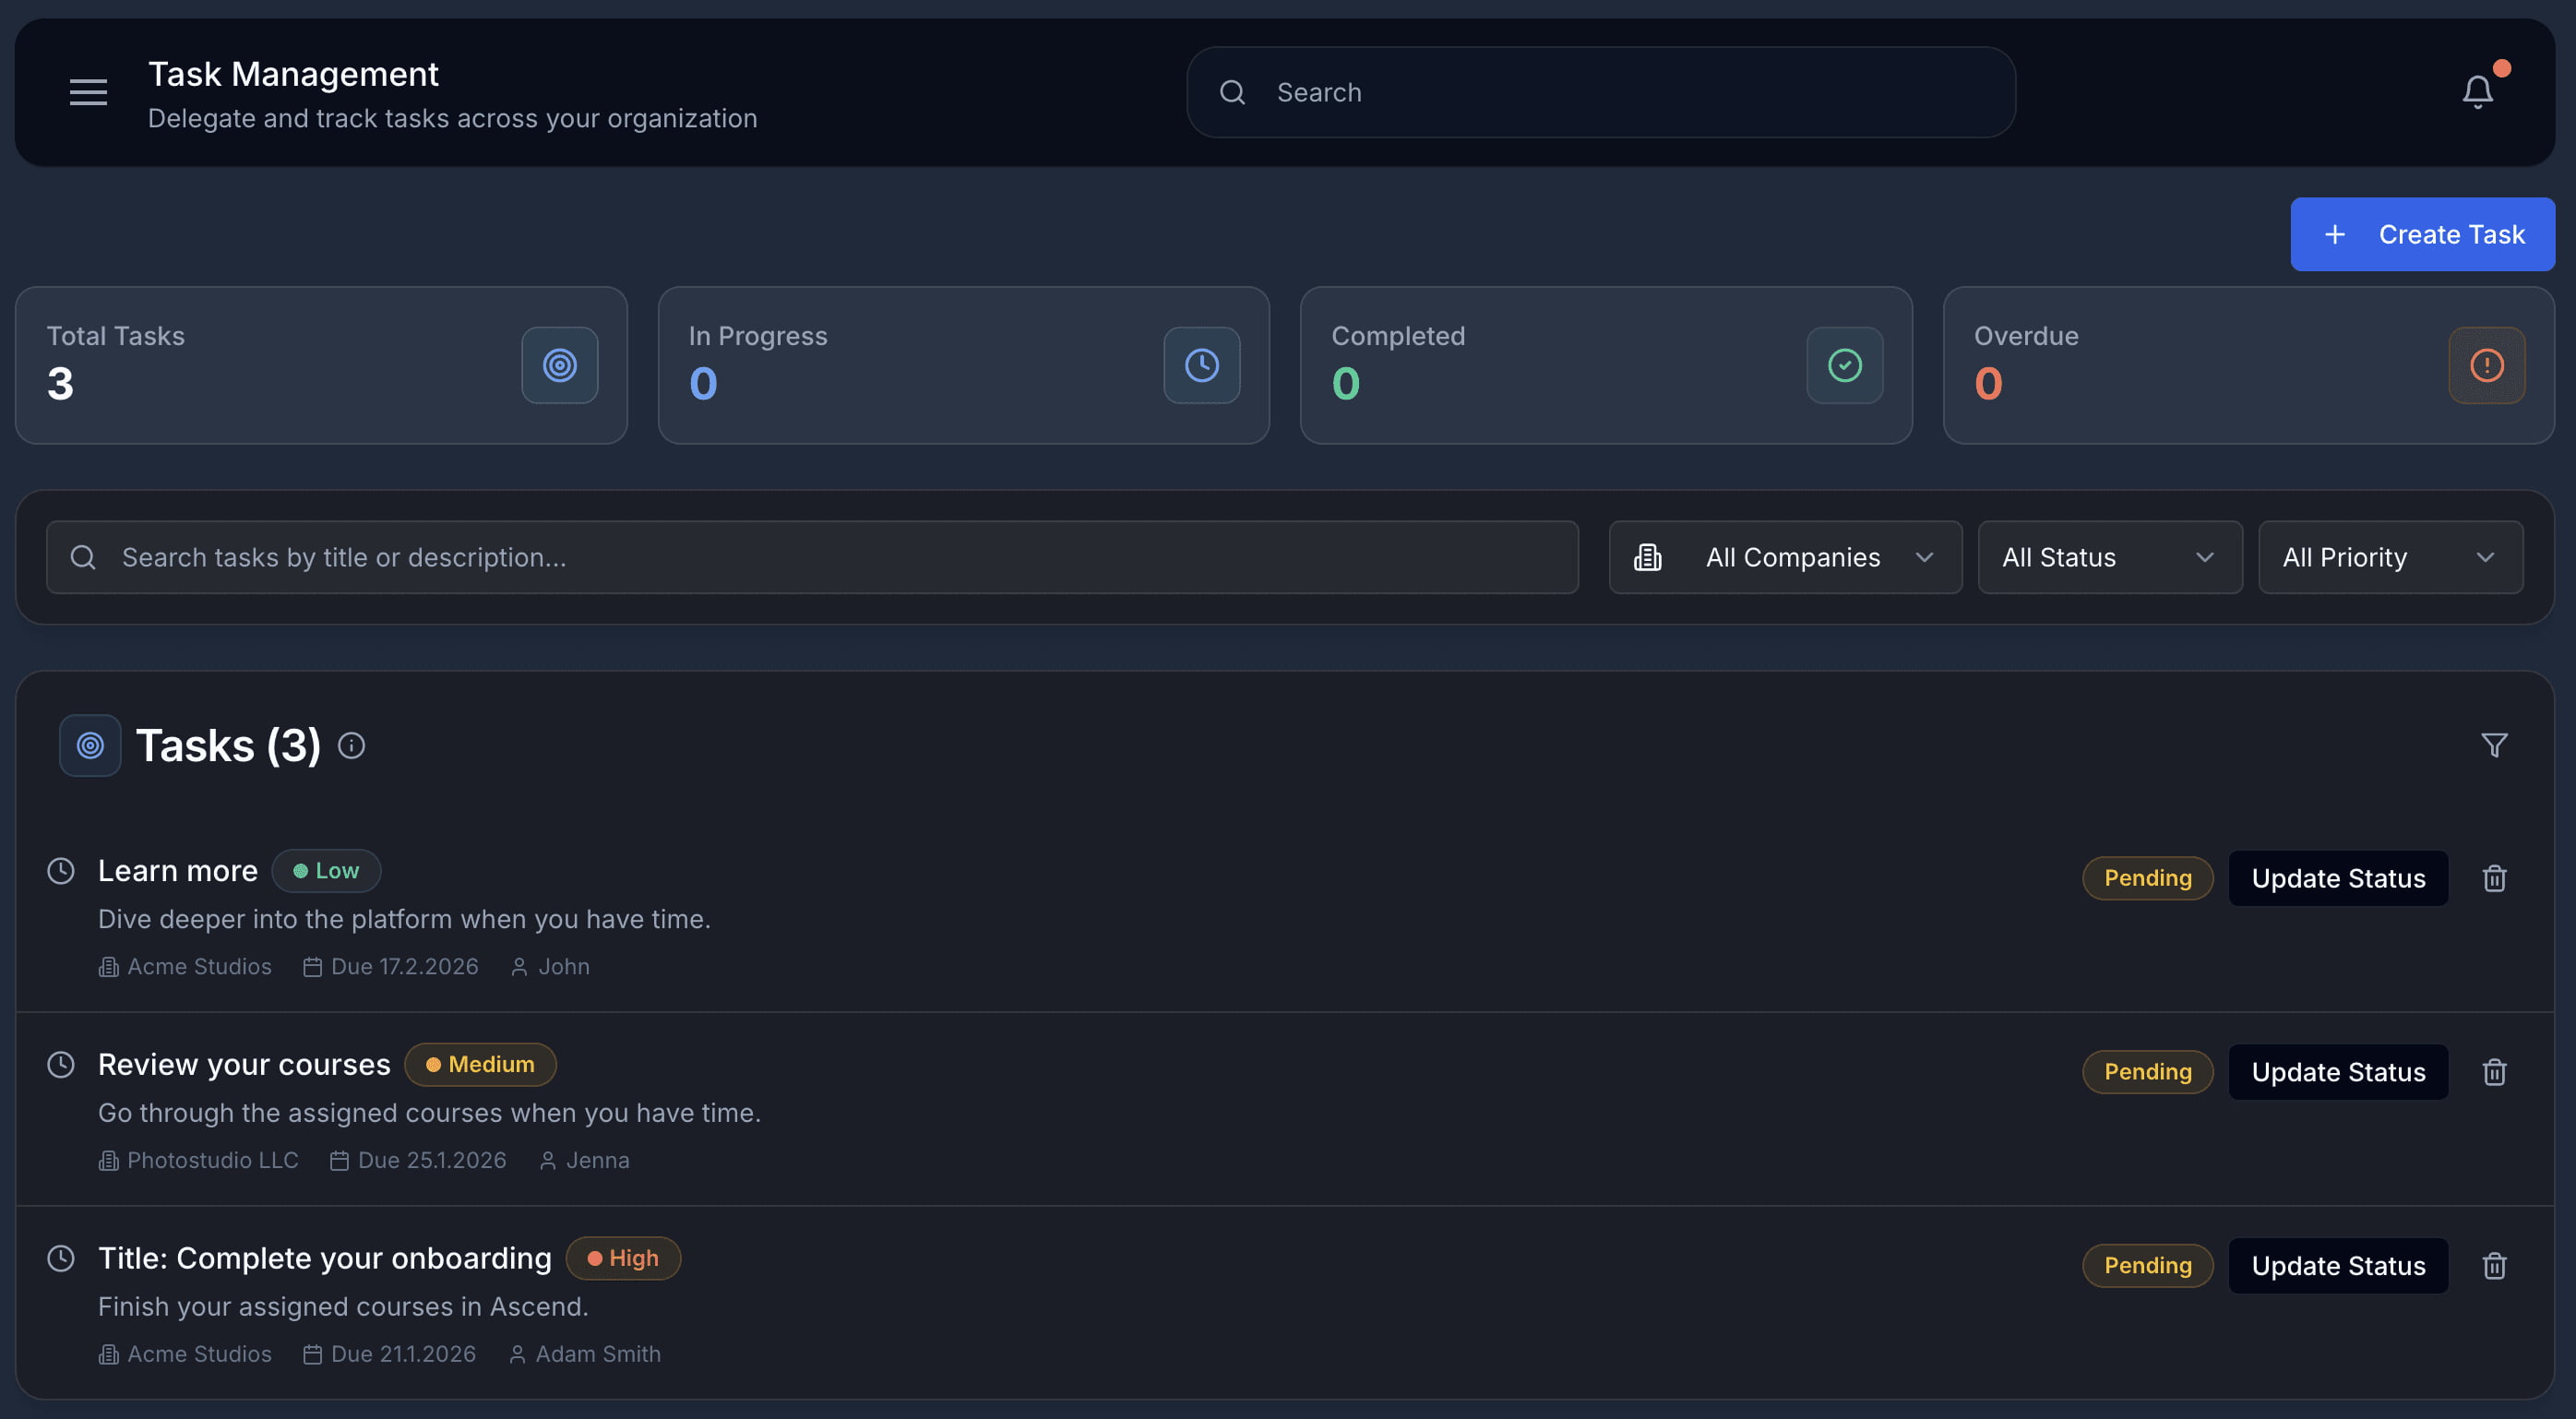Screen dimensions: 2576x1419
Task: Click the In Progress clock icon
Action: (x=1201, y=365)
